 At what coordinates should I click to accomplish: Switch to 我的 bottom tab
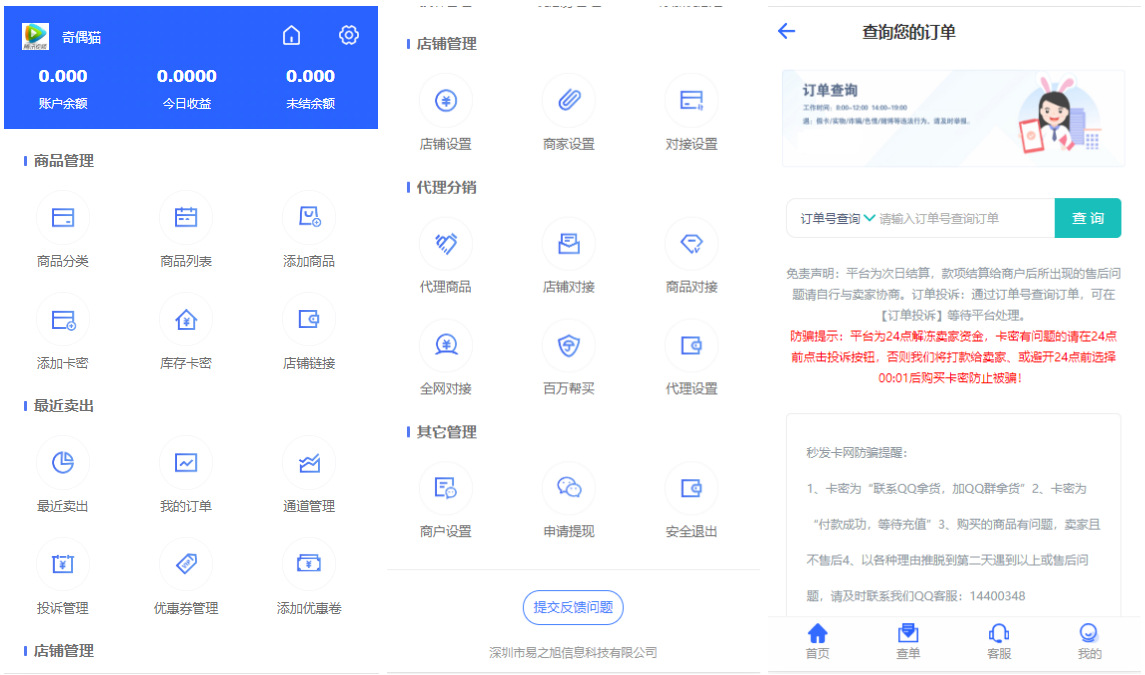(1090, 641)
